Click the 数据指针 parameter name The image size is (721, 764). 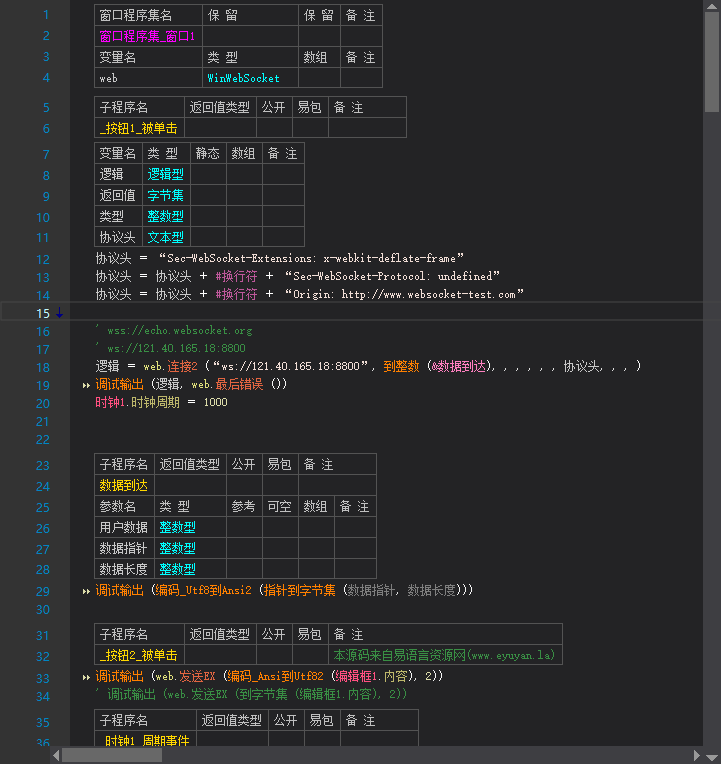[124, 548]
